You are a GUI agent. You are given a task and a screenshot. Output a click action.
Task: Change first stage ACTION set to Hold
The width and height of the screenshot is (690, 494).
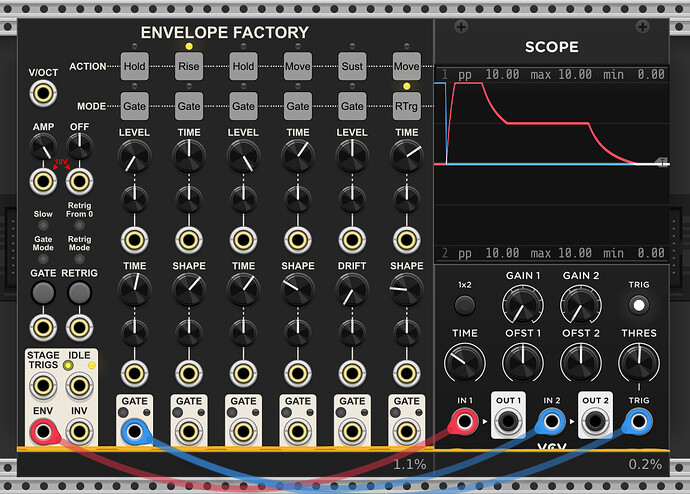134,66
